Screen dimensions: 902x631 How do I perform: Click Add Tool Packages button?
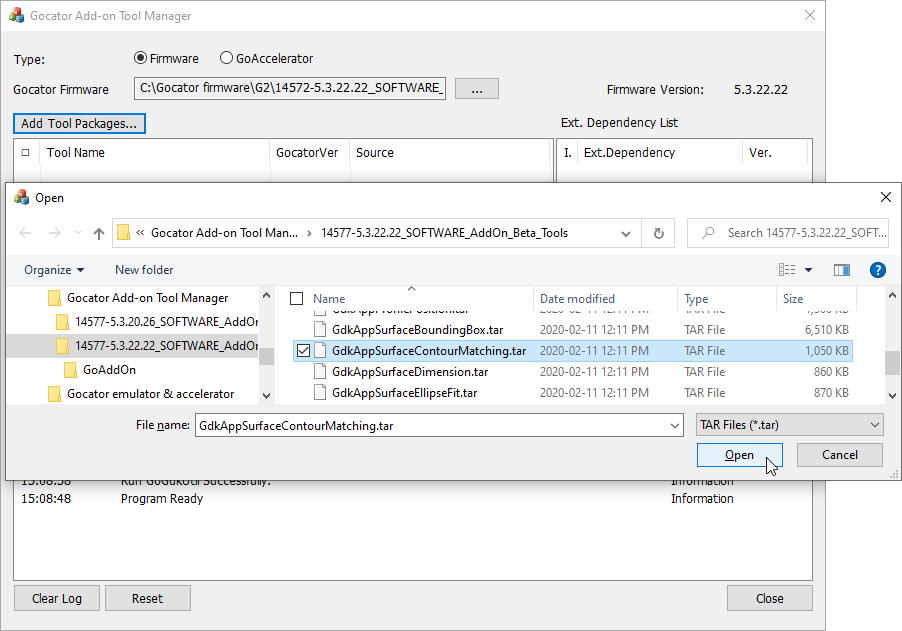(x=79, y=124)
